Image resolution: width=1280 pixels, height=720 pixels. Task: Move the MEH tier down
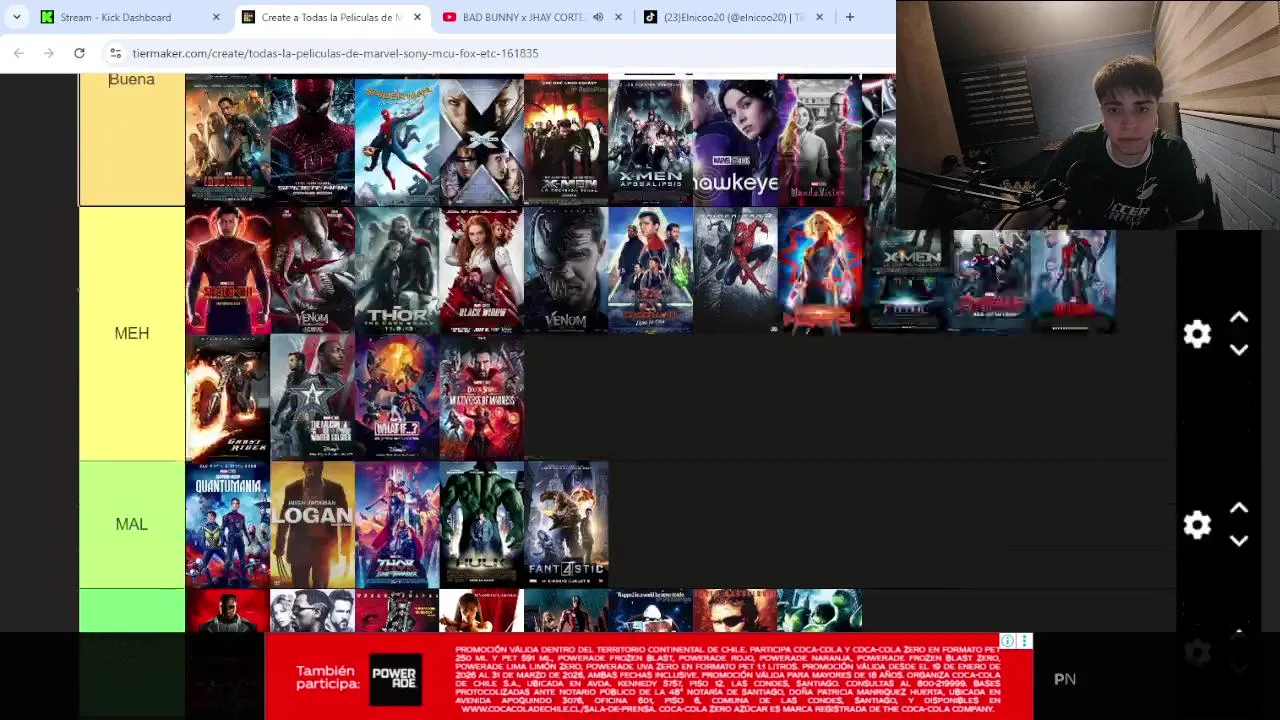click(x=1239, y=349)
